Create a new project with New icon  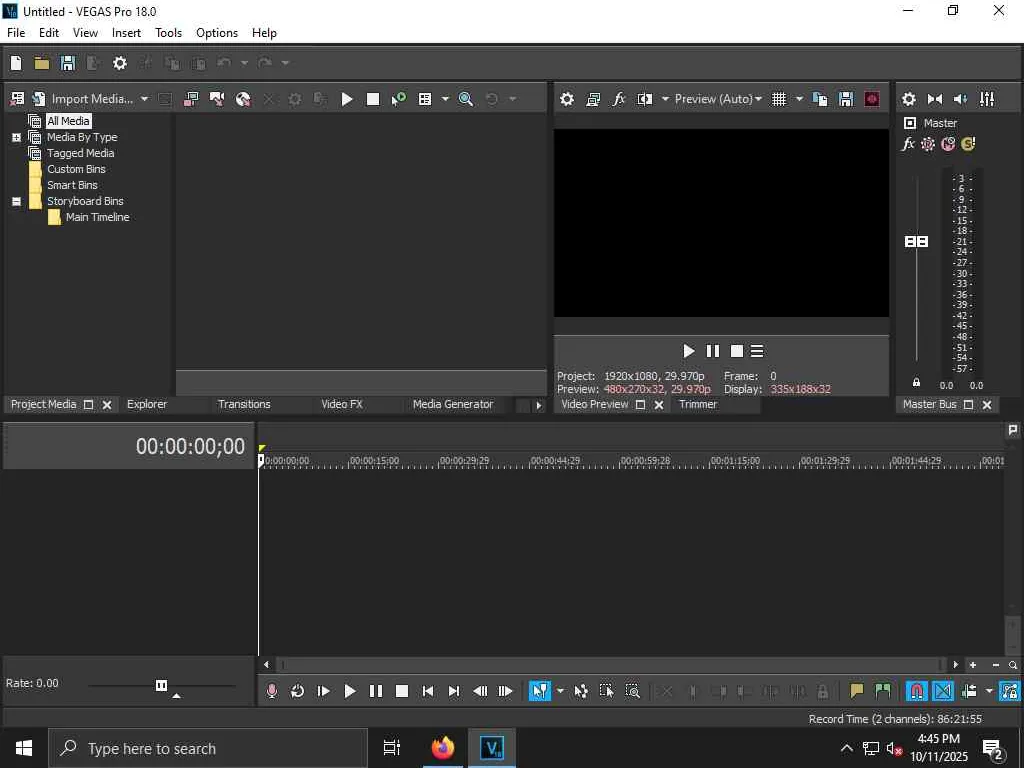pos(16,63)
